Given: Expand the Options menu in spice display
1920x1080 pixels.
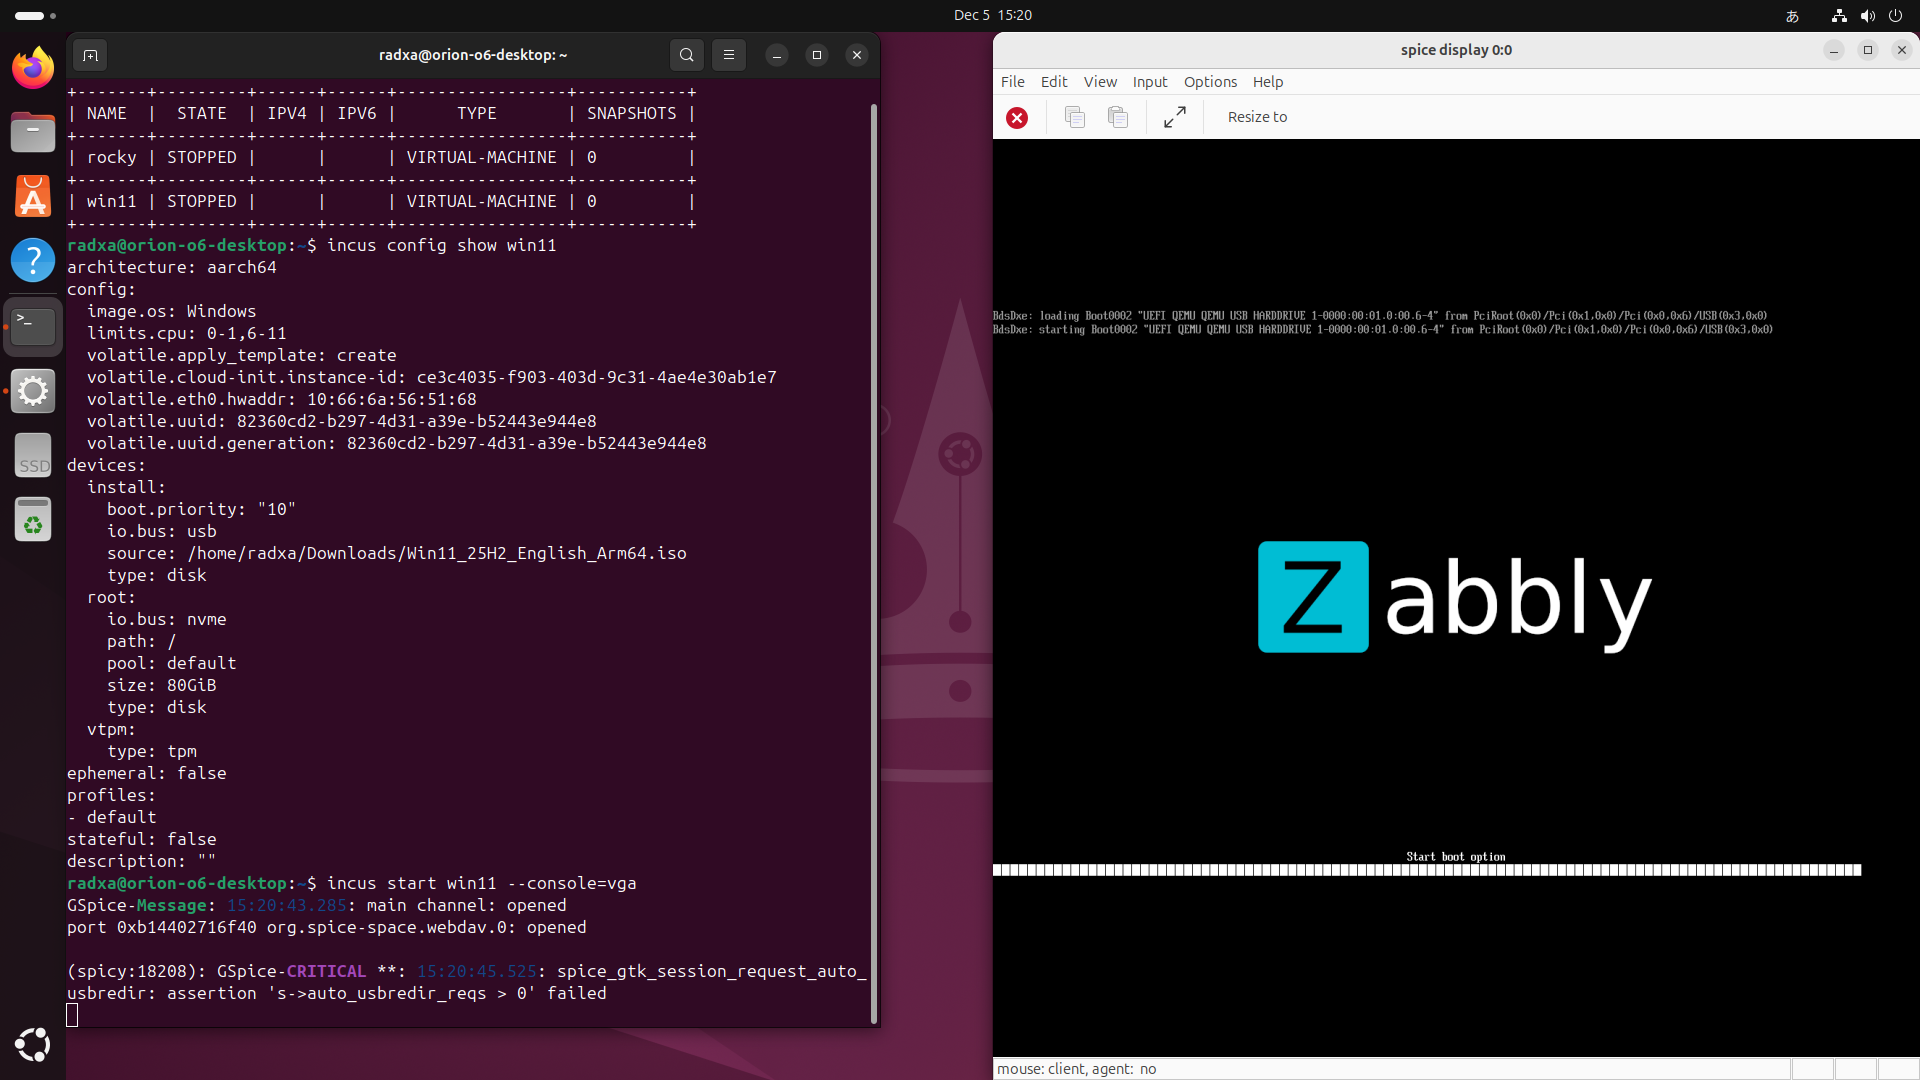Looking at the screenshot, I should (1210, 82).
